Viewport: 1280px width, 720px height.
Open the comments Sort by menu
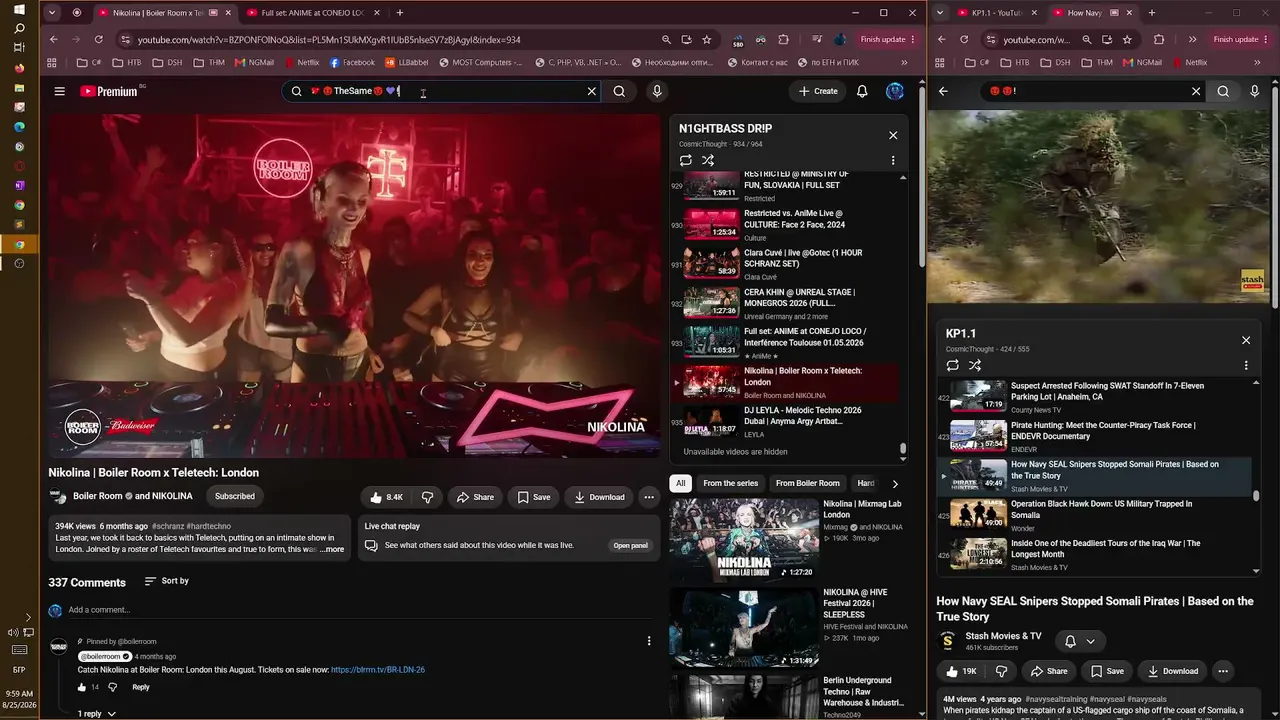click(166, 581)
